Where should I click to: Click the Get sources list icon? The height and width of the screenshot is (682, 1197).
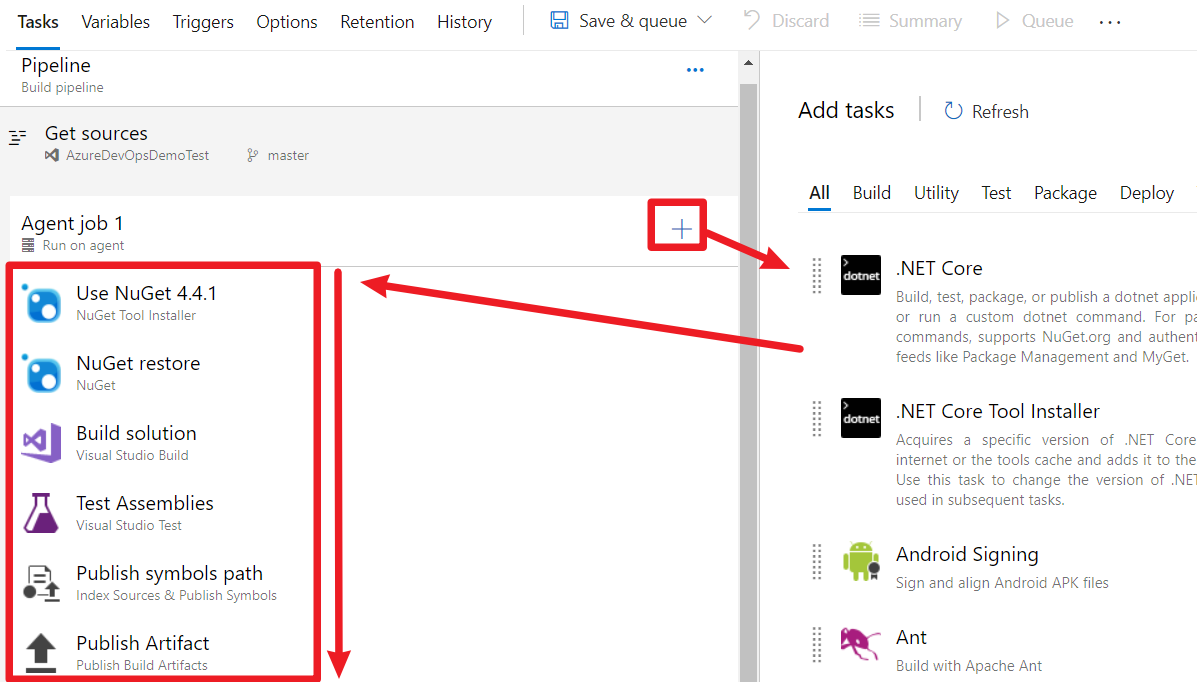(x=18, y=137)
